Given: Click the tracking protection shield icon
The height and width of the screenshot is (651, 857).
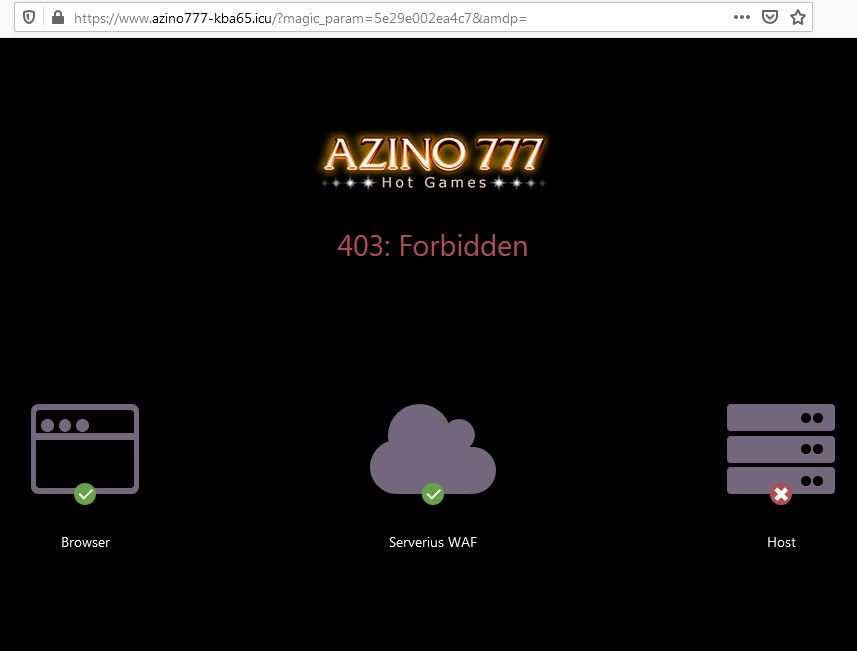Looking at the screenshot, I should point(29,17).
